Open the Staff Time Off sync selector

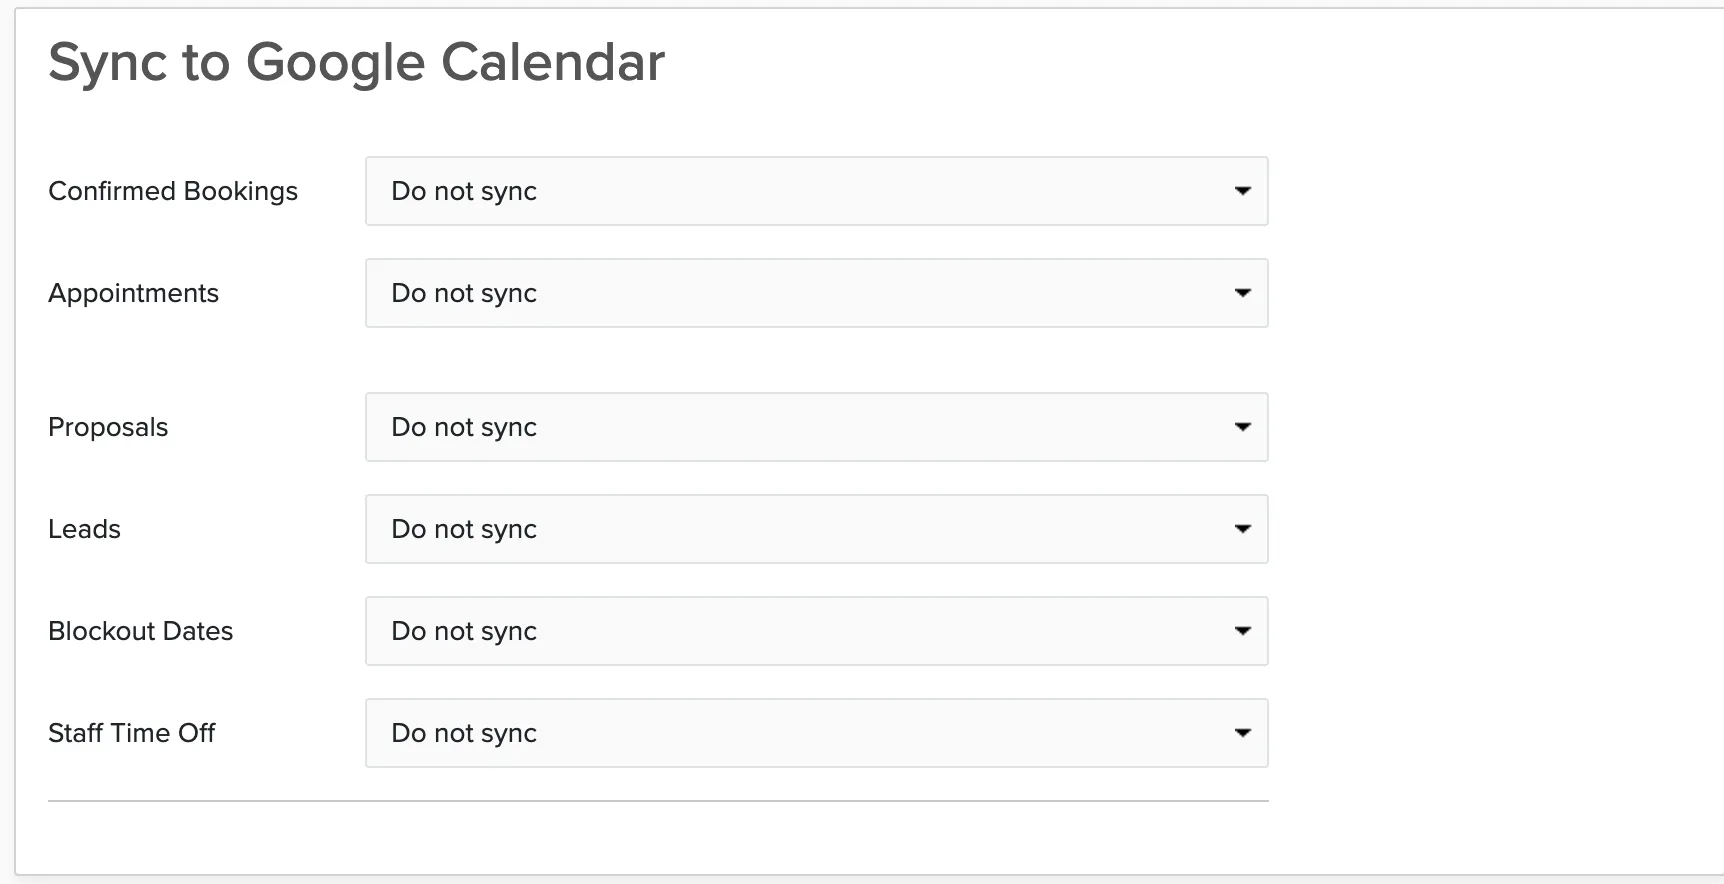point(816,733)
